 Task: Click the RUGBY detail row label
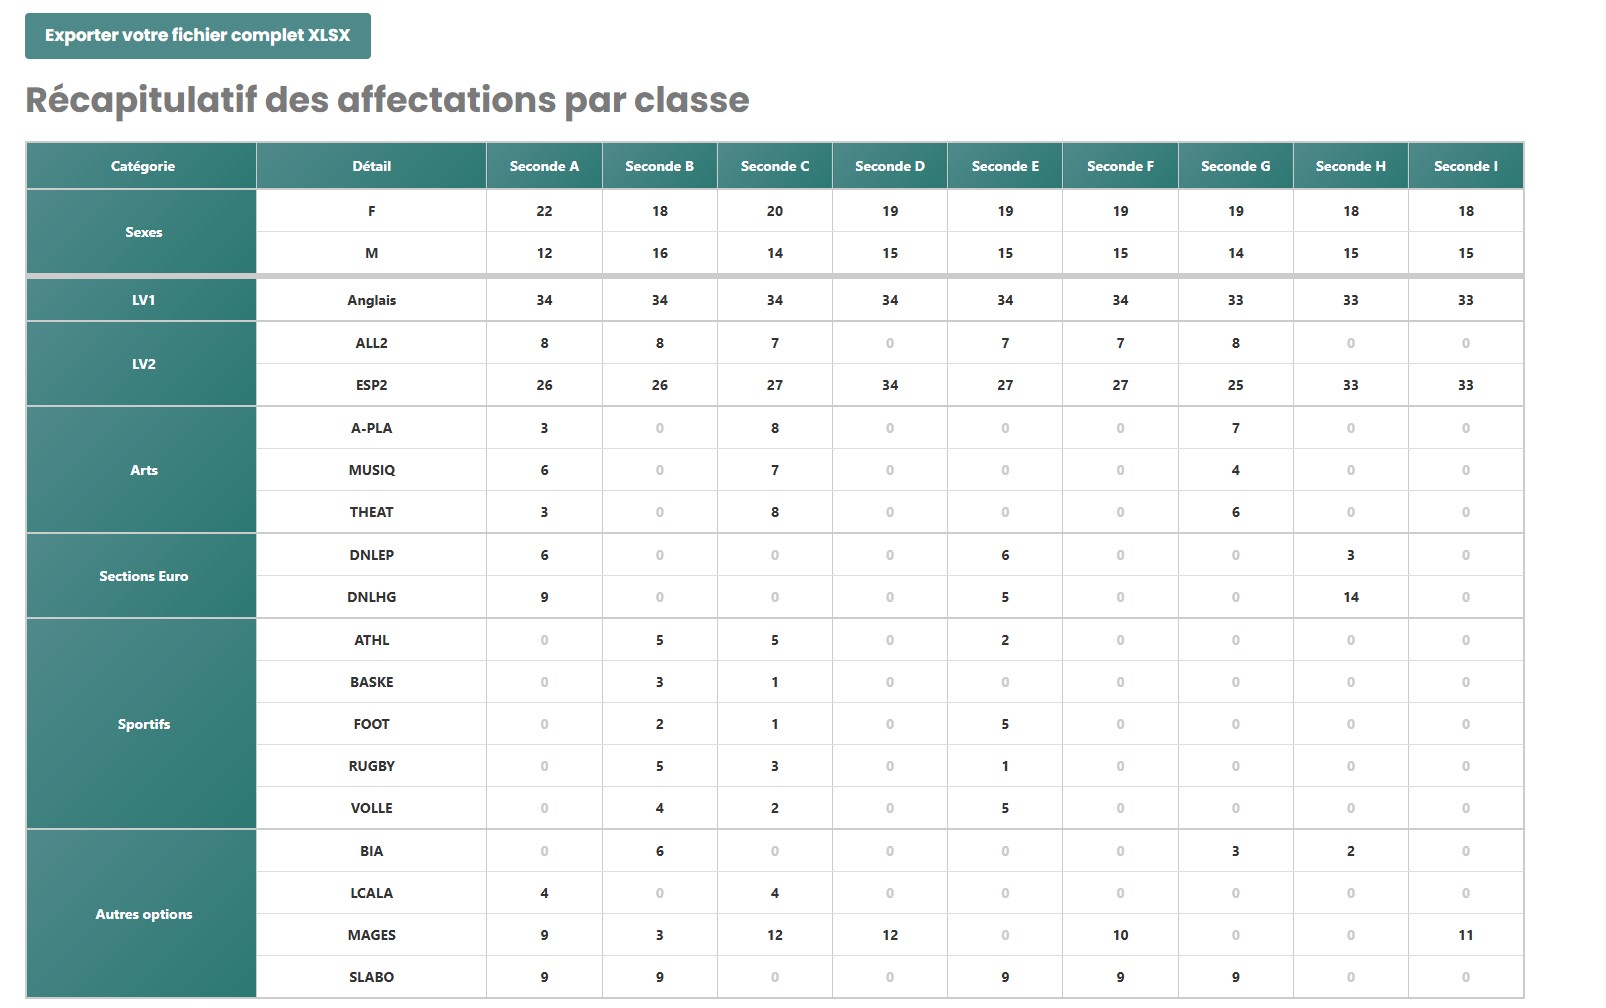(x=371, y=766)
